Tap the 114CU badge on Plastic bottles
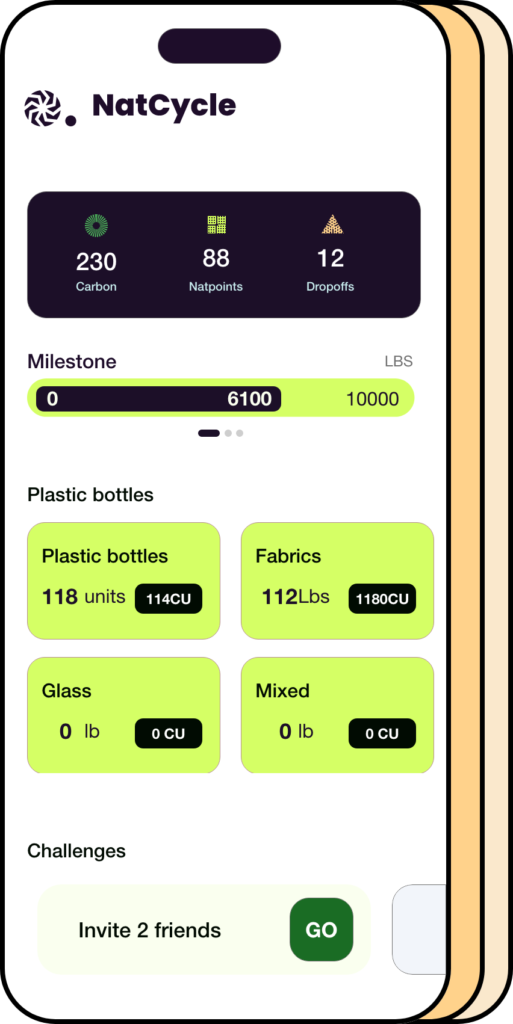Screen dimensions: 513x1024 [x=168, y=599]
